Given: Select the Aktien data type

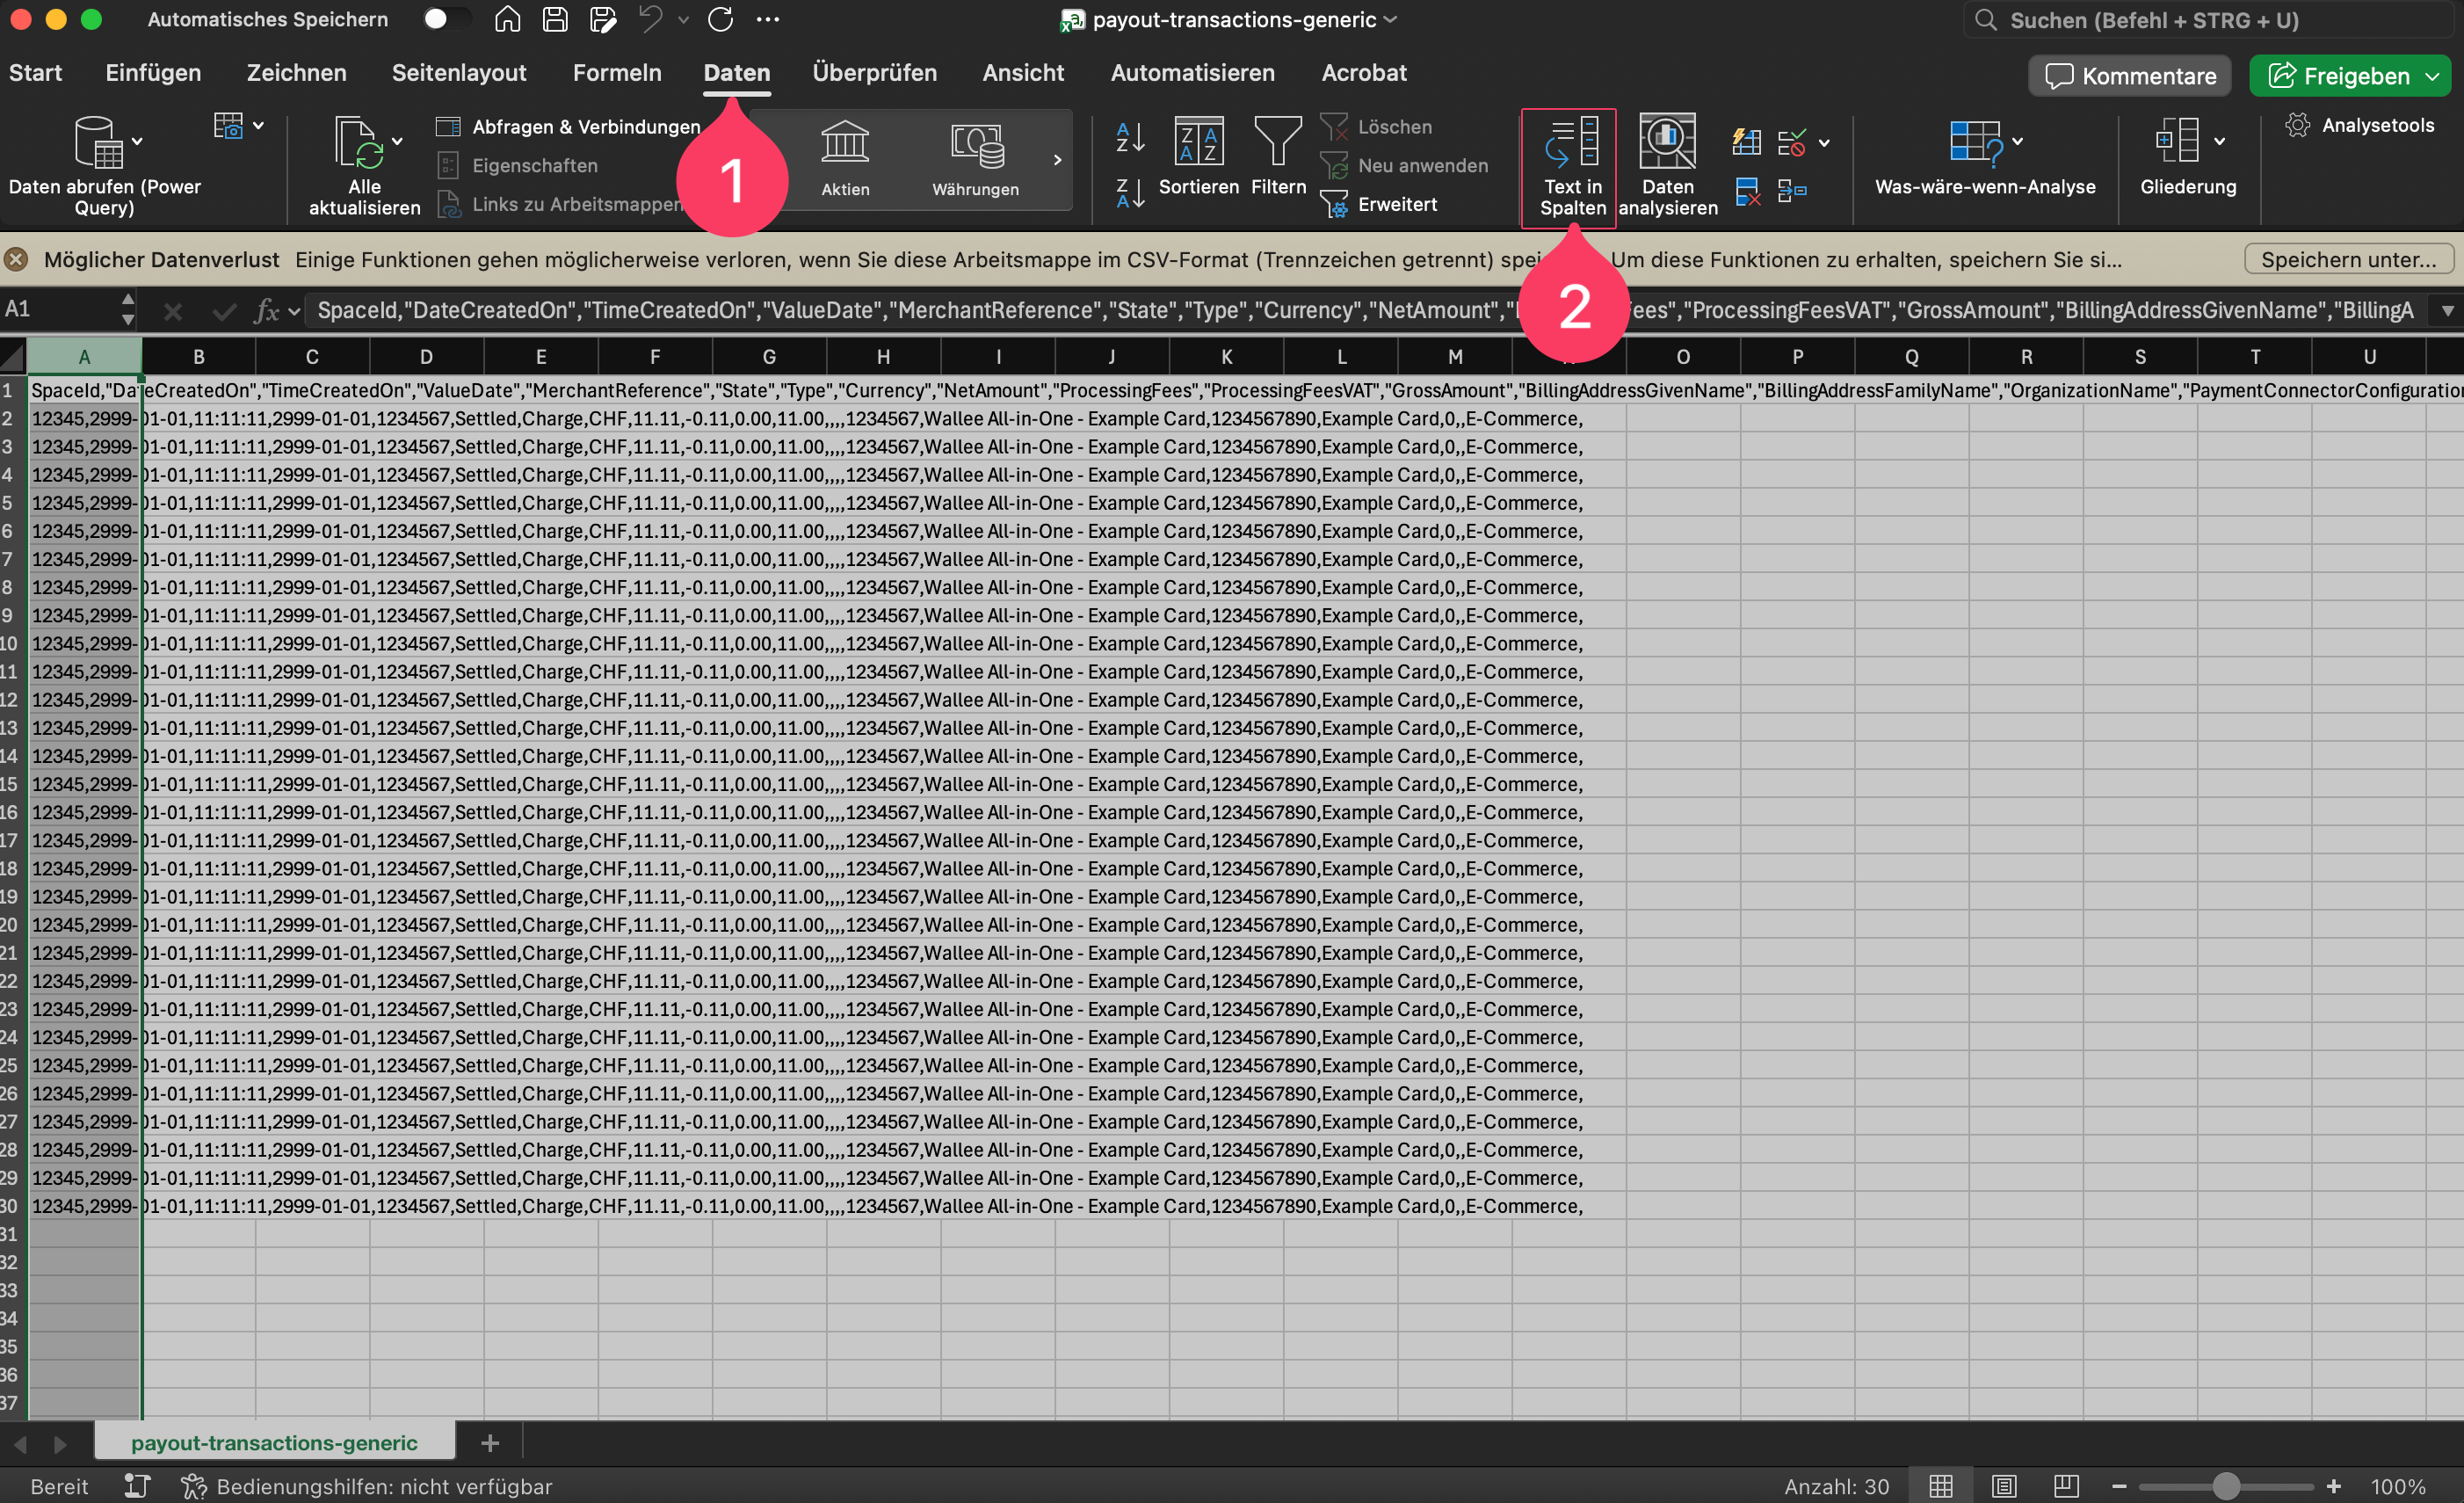Looking at the screenshot, I should pyautogui.click(x=845, y=160).
